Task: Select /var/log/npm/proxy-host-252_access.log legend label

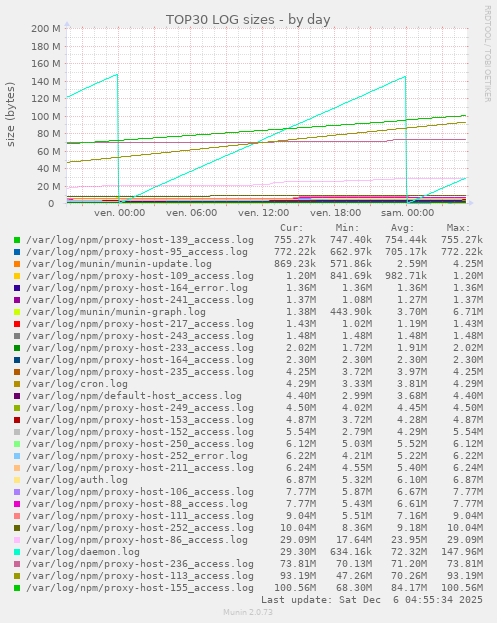Action: pyautogui.click(x=140, y=528)
